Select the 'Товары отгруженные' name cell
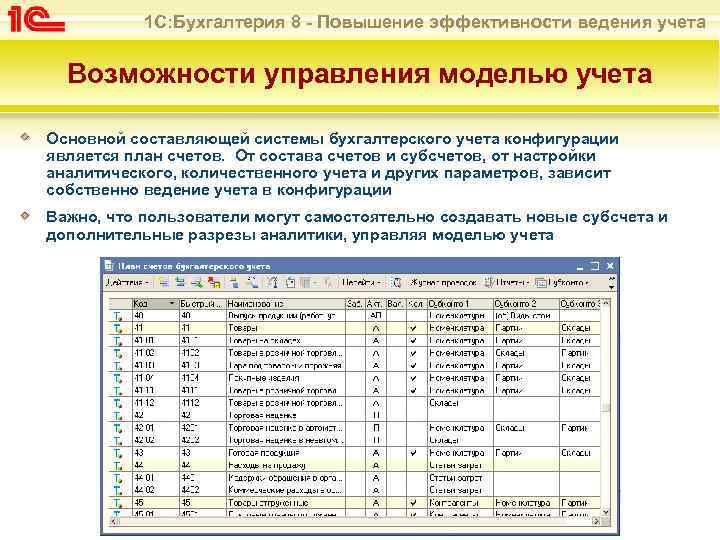The height and width of the screenshot is (540, 720). (x=285, y=503)
